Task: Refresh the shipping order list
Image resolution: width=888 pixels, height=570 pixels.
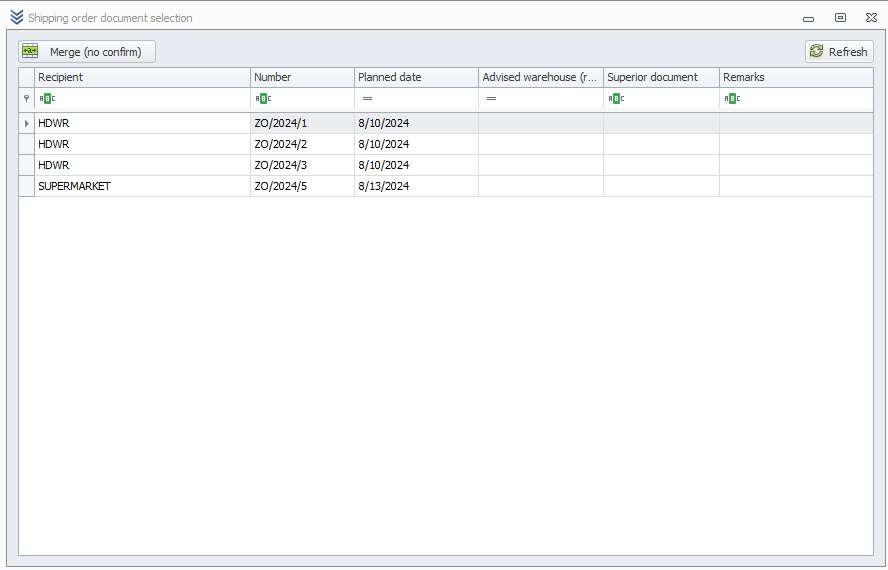Action: click(x=839, y=52)
